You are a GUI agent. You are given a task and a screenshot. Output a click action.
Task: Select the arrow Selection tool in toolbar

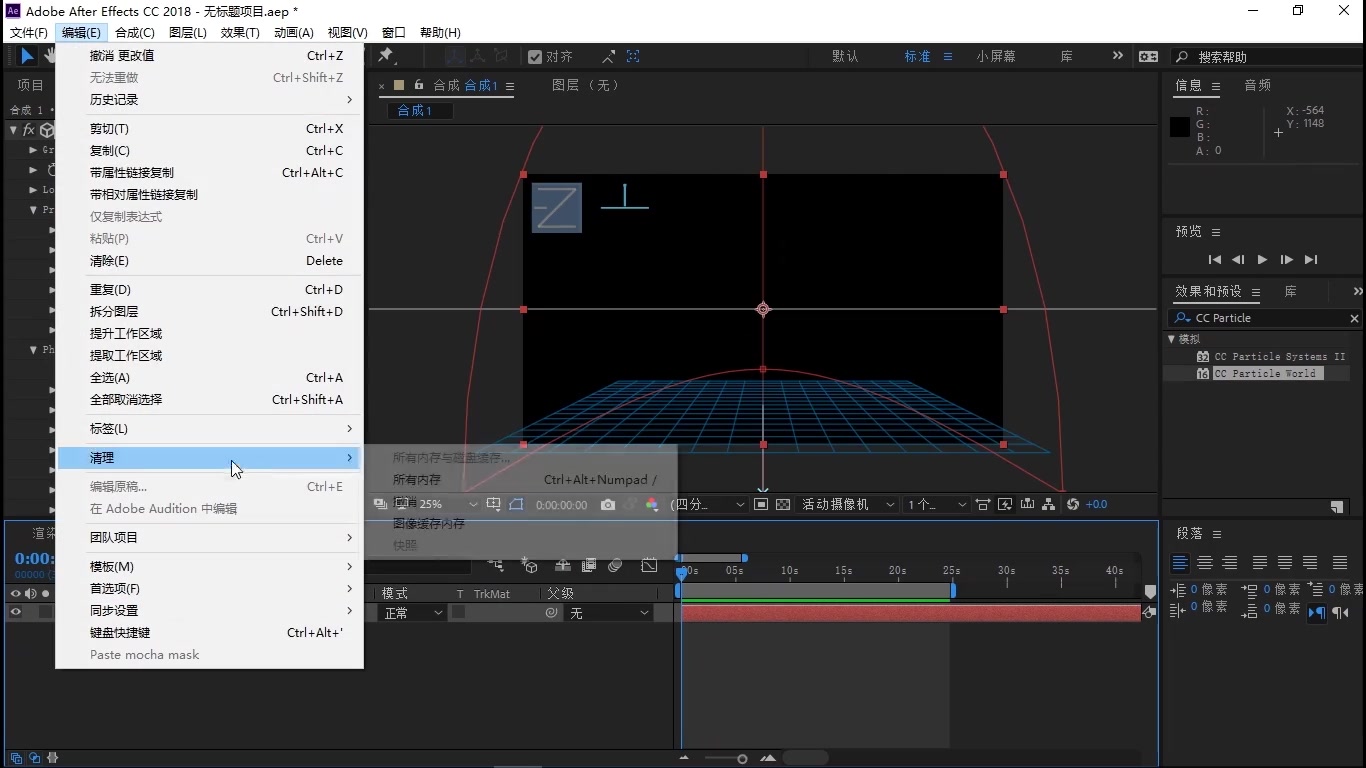coord(27,56)
